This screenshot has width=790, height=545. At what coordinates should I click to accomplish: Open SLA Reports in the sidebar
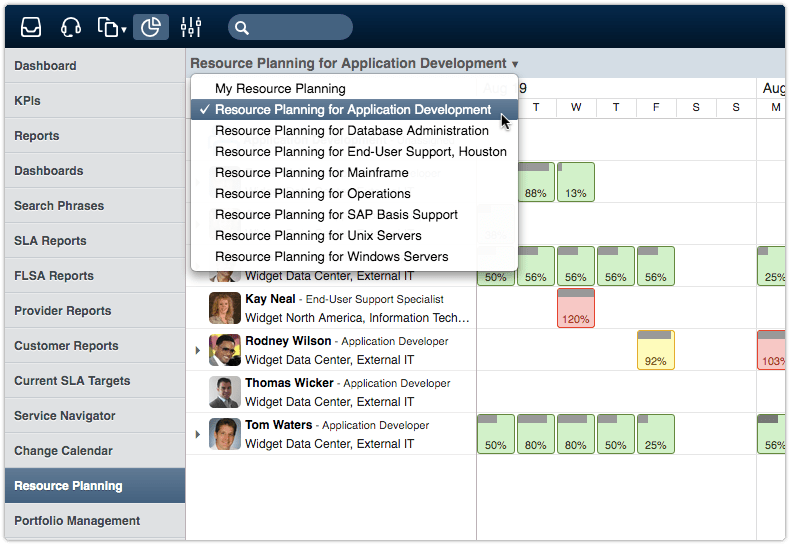50,241
